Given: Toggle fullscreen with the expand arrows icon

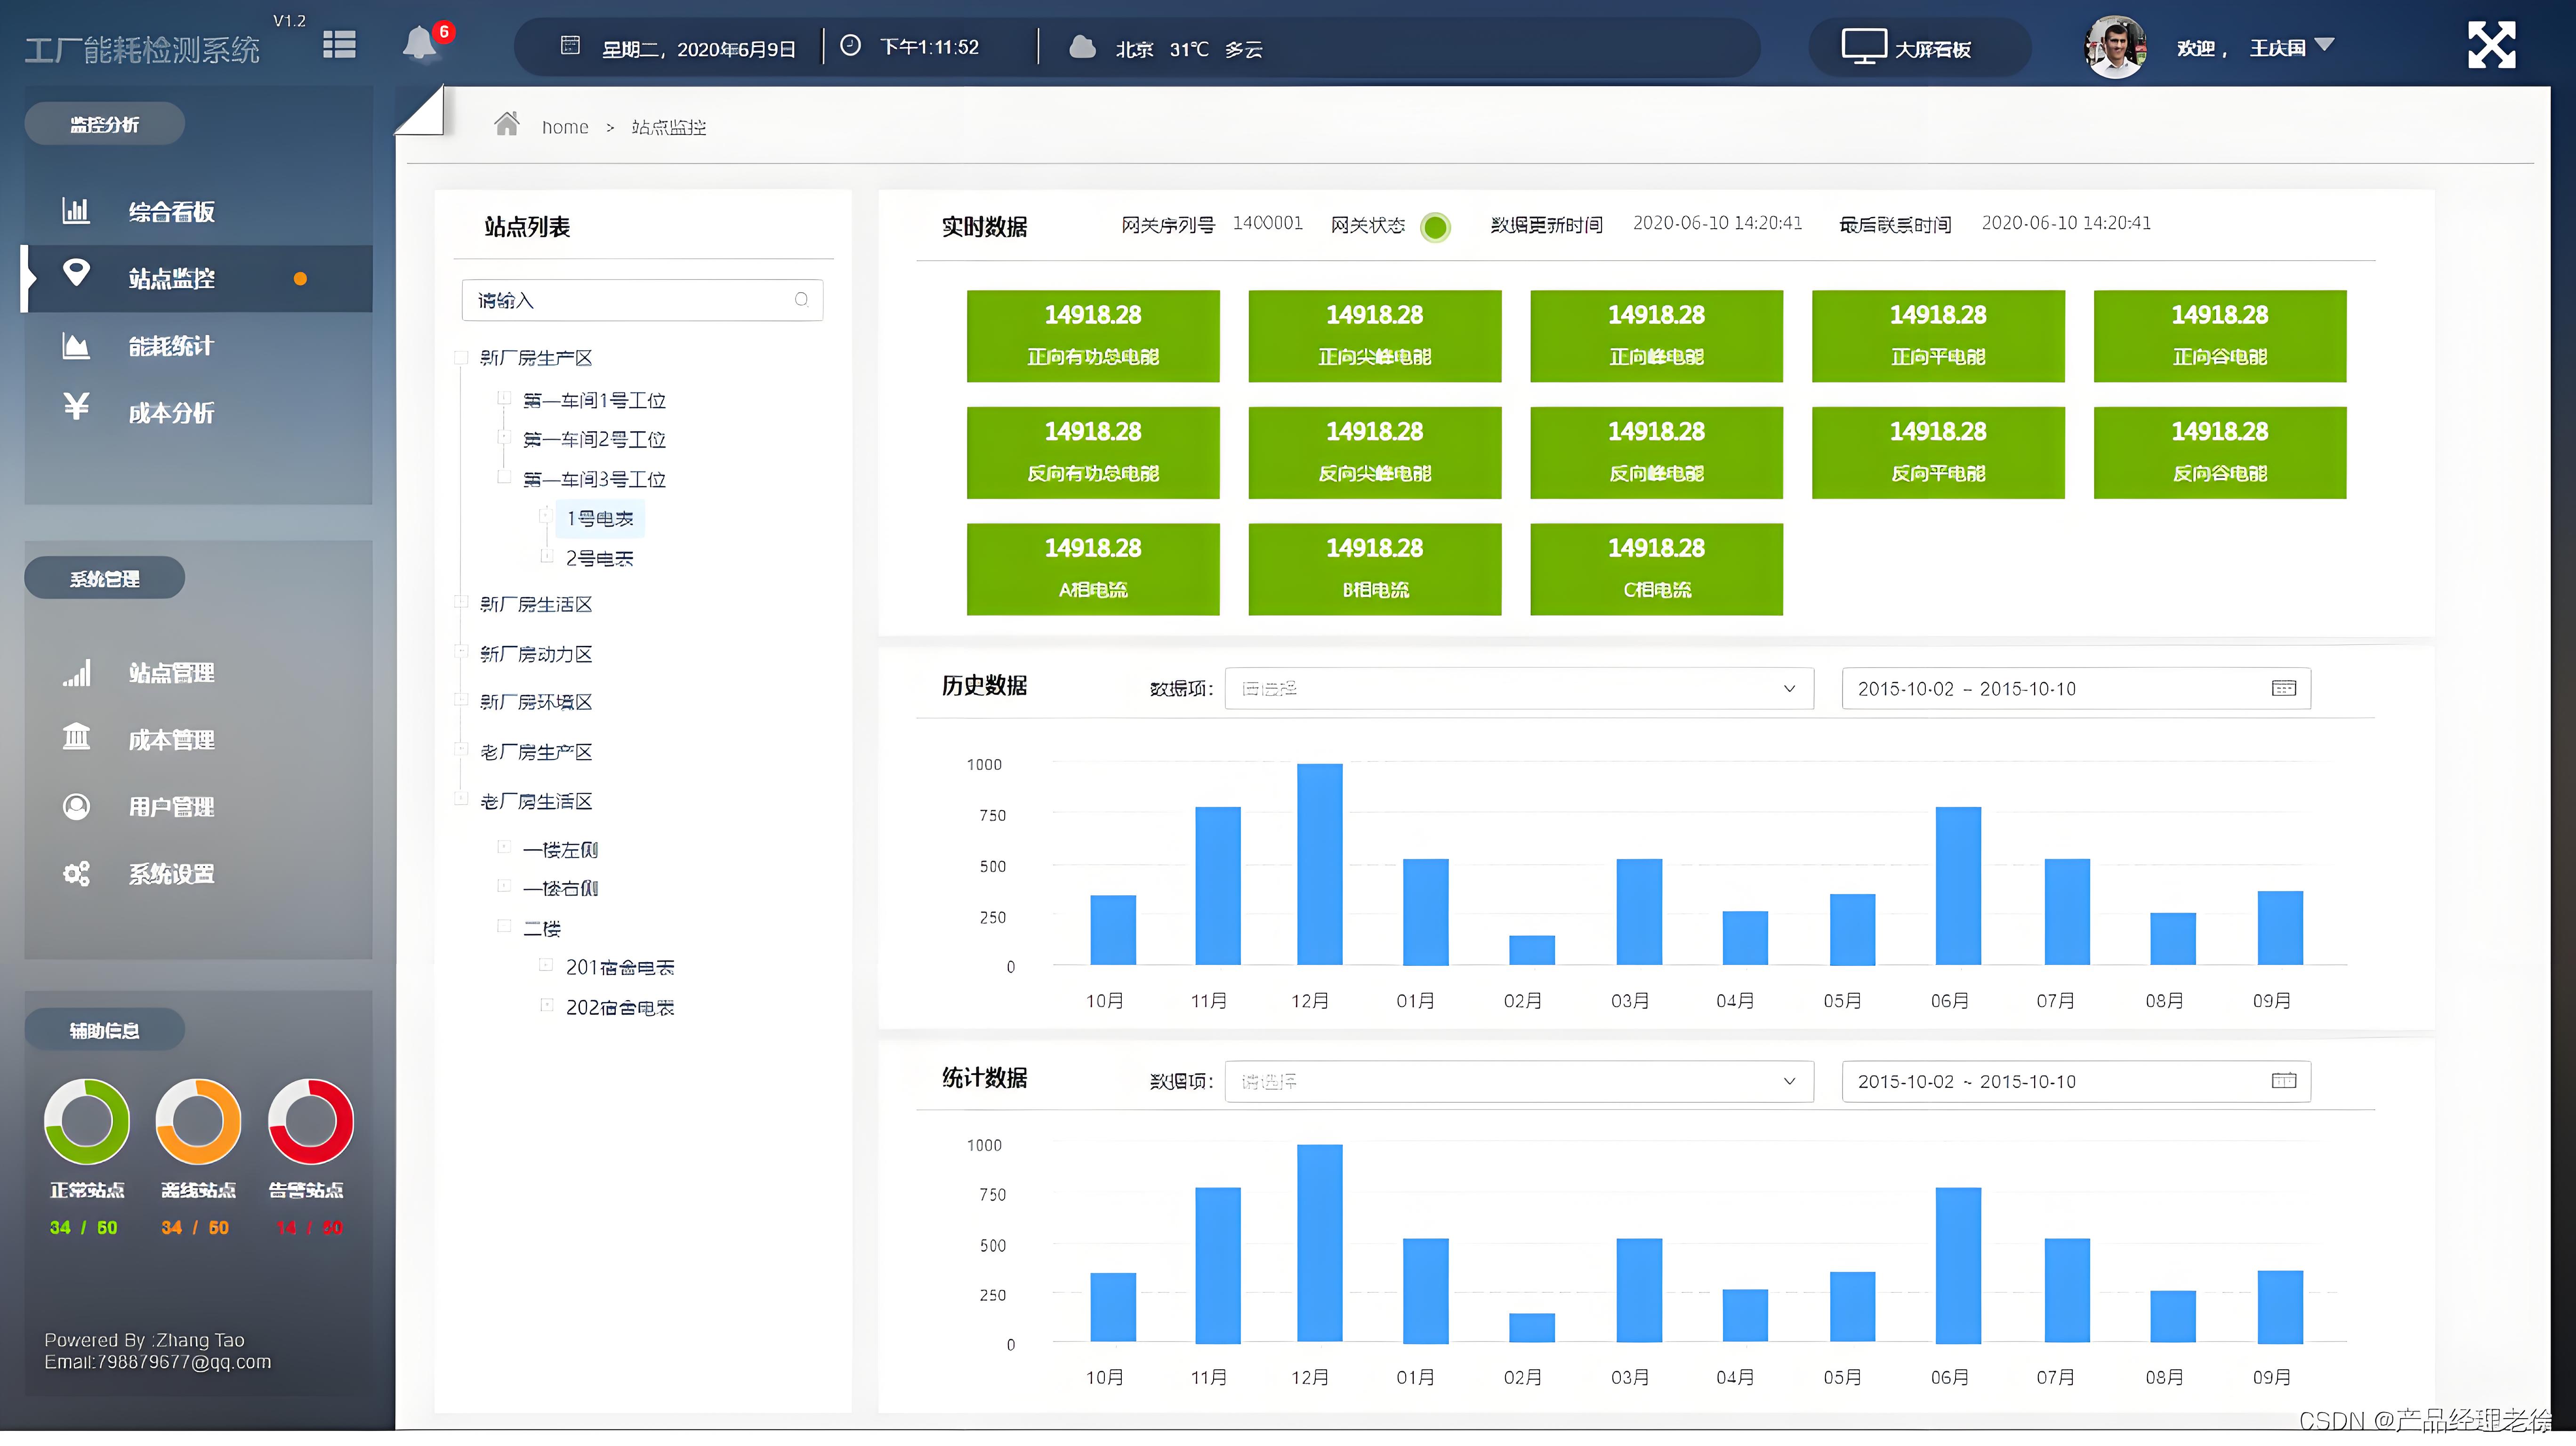Looking at the screenshot, I should click(2491, 45).
